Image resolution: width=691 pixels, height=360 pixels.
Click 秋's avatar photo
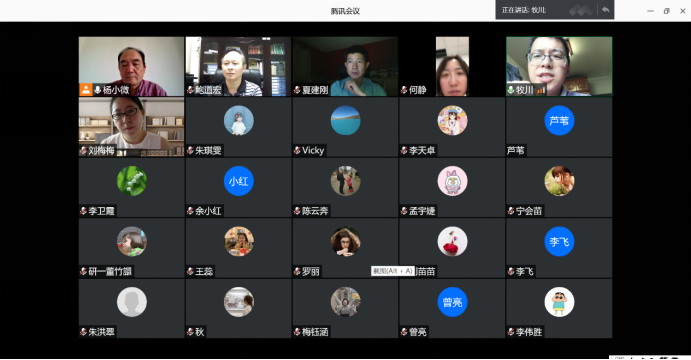coord(238,302)
